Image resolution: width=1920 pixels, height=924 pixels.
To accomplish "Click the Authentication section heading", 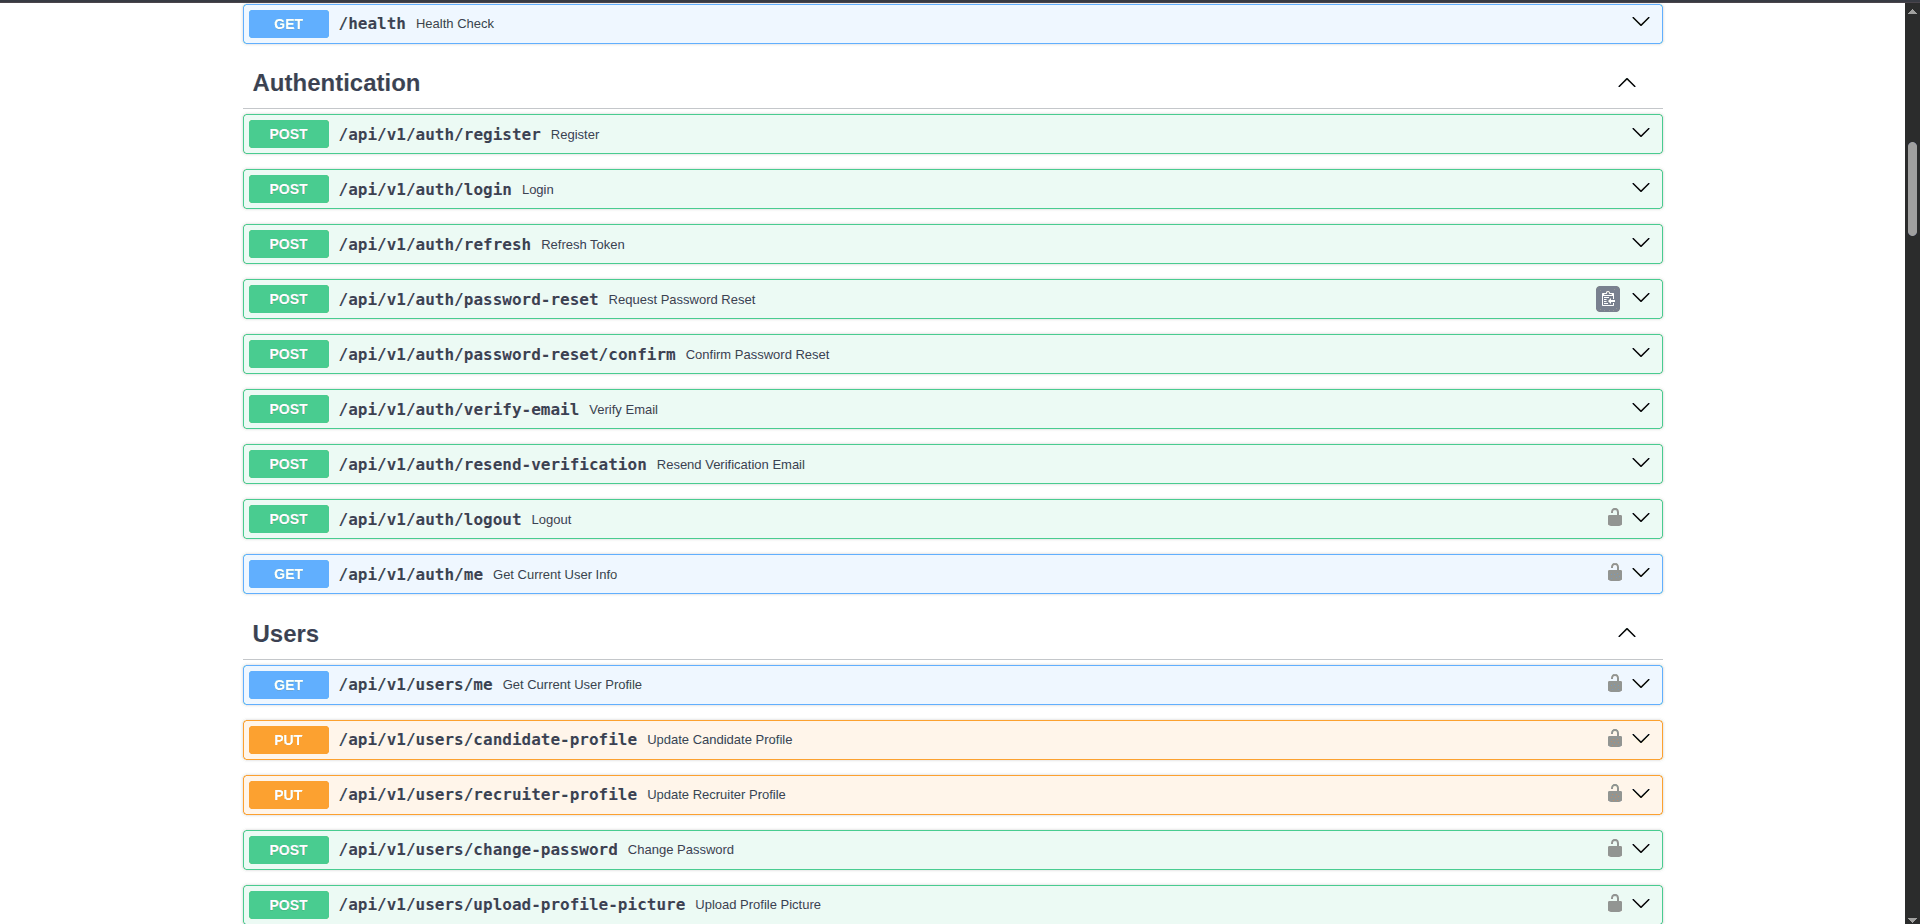I will pos(336,83).
